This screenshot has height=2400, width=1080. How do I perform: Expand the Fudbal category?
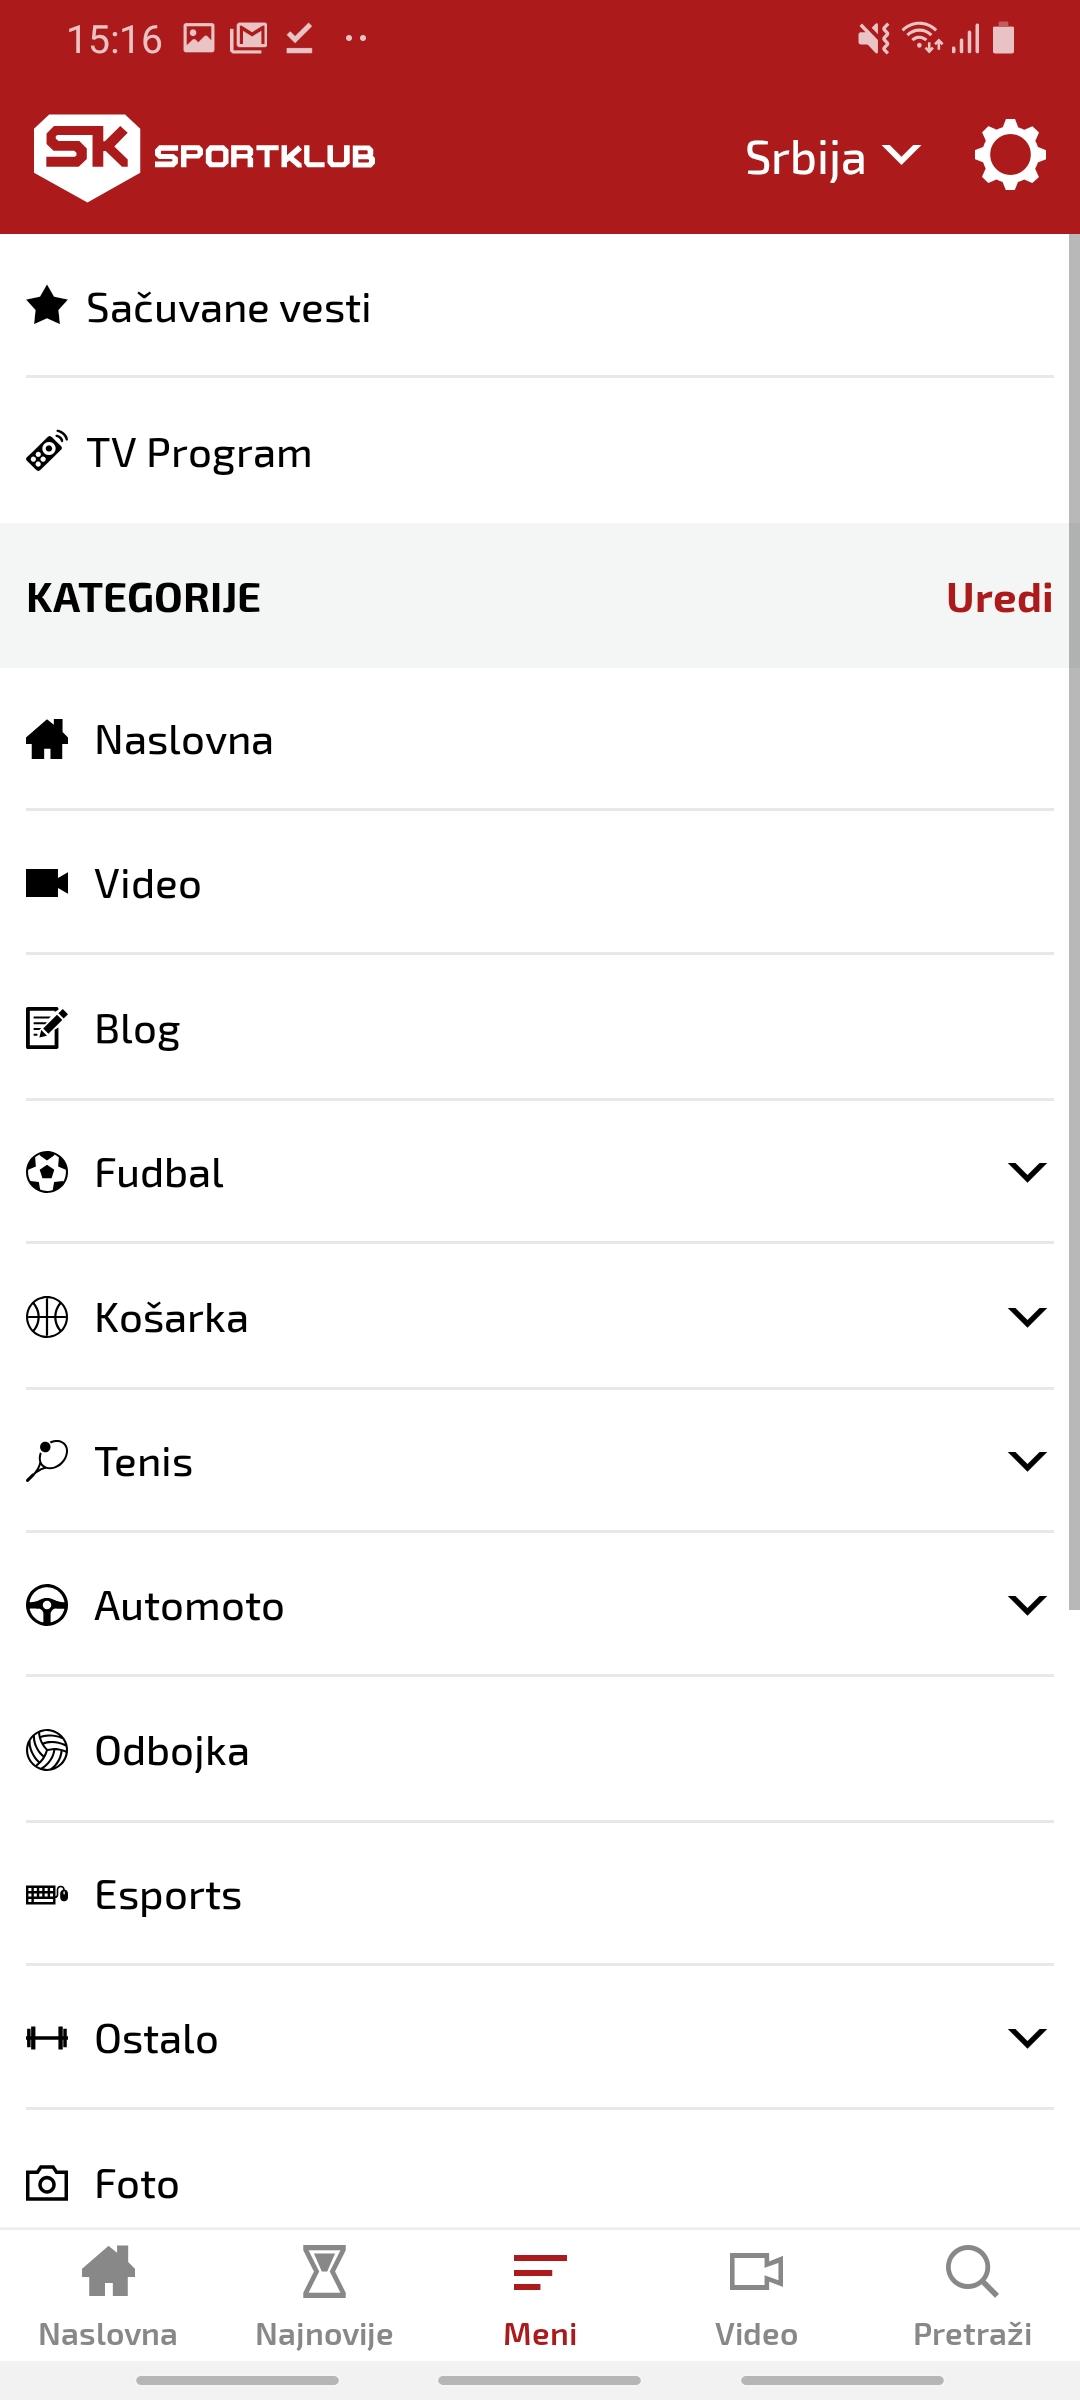tap(1027, 1172)
